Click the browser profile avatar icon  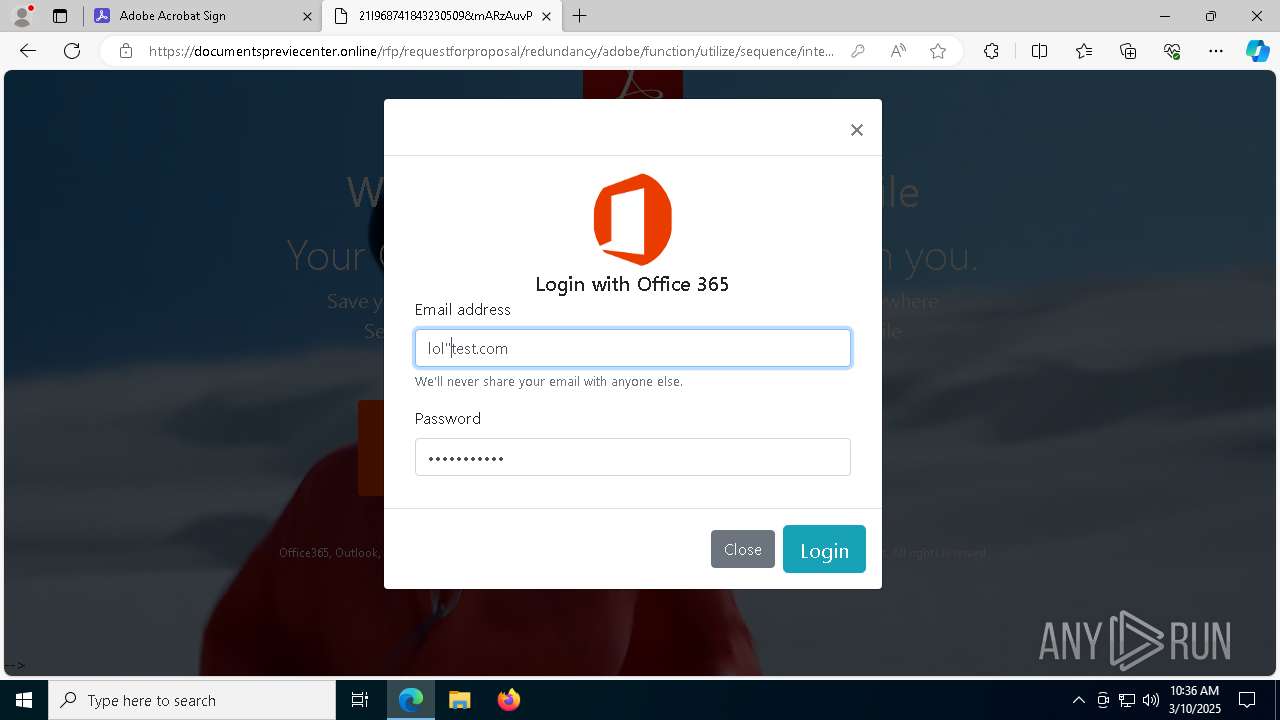22,16
